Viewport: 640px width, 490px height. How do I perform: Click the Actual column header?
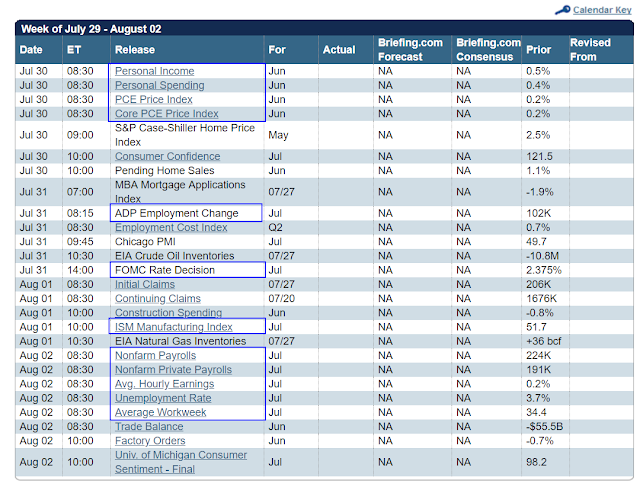point(339,50)
